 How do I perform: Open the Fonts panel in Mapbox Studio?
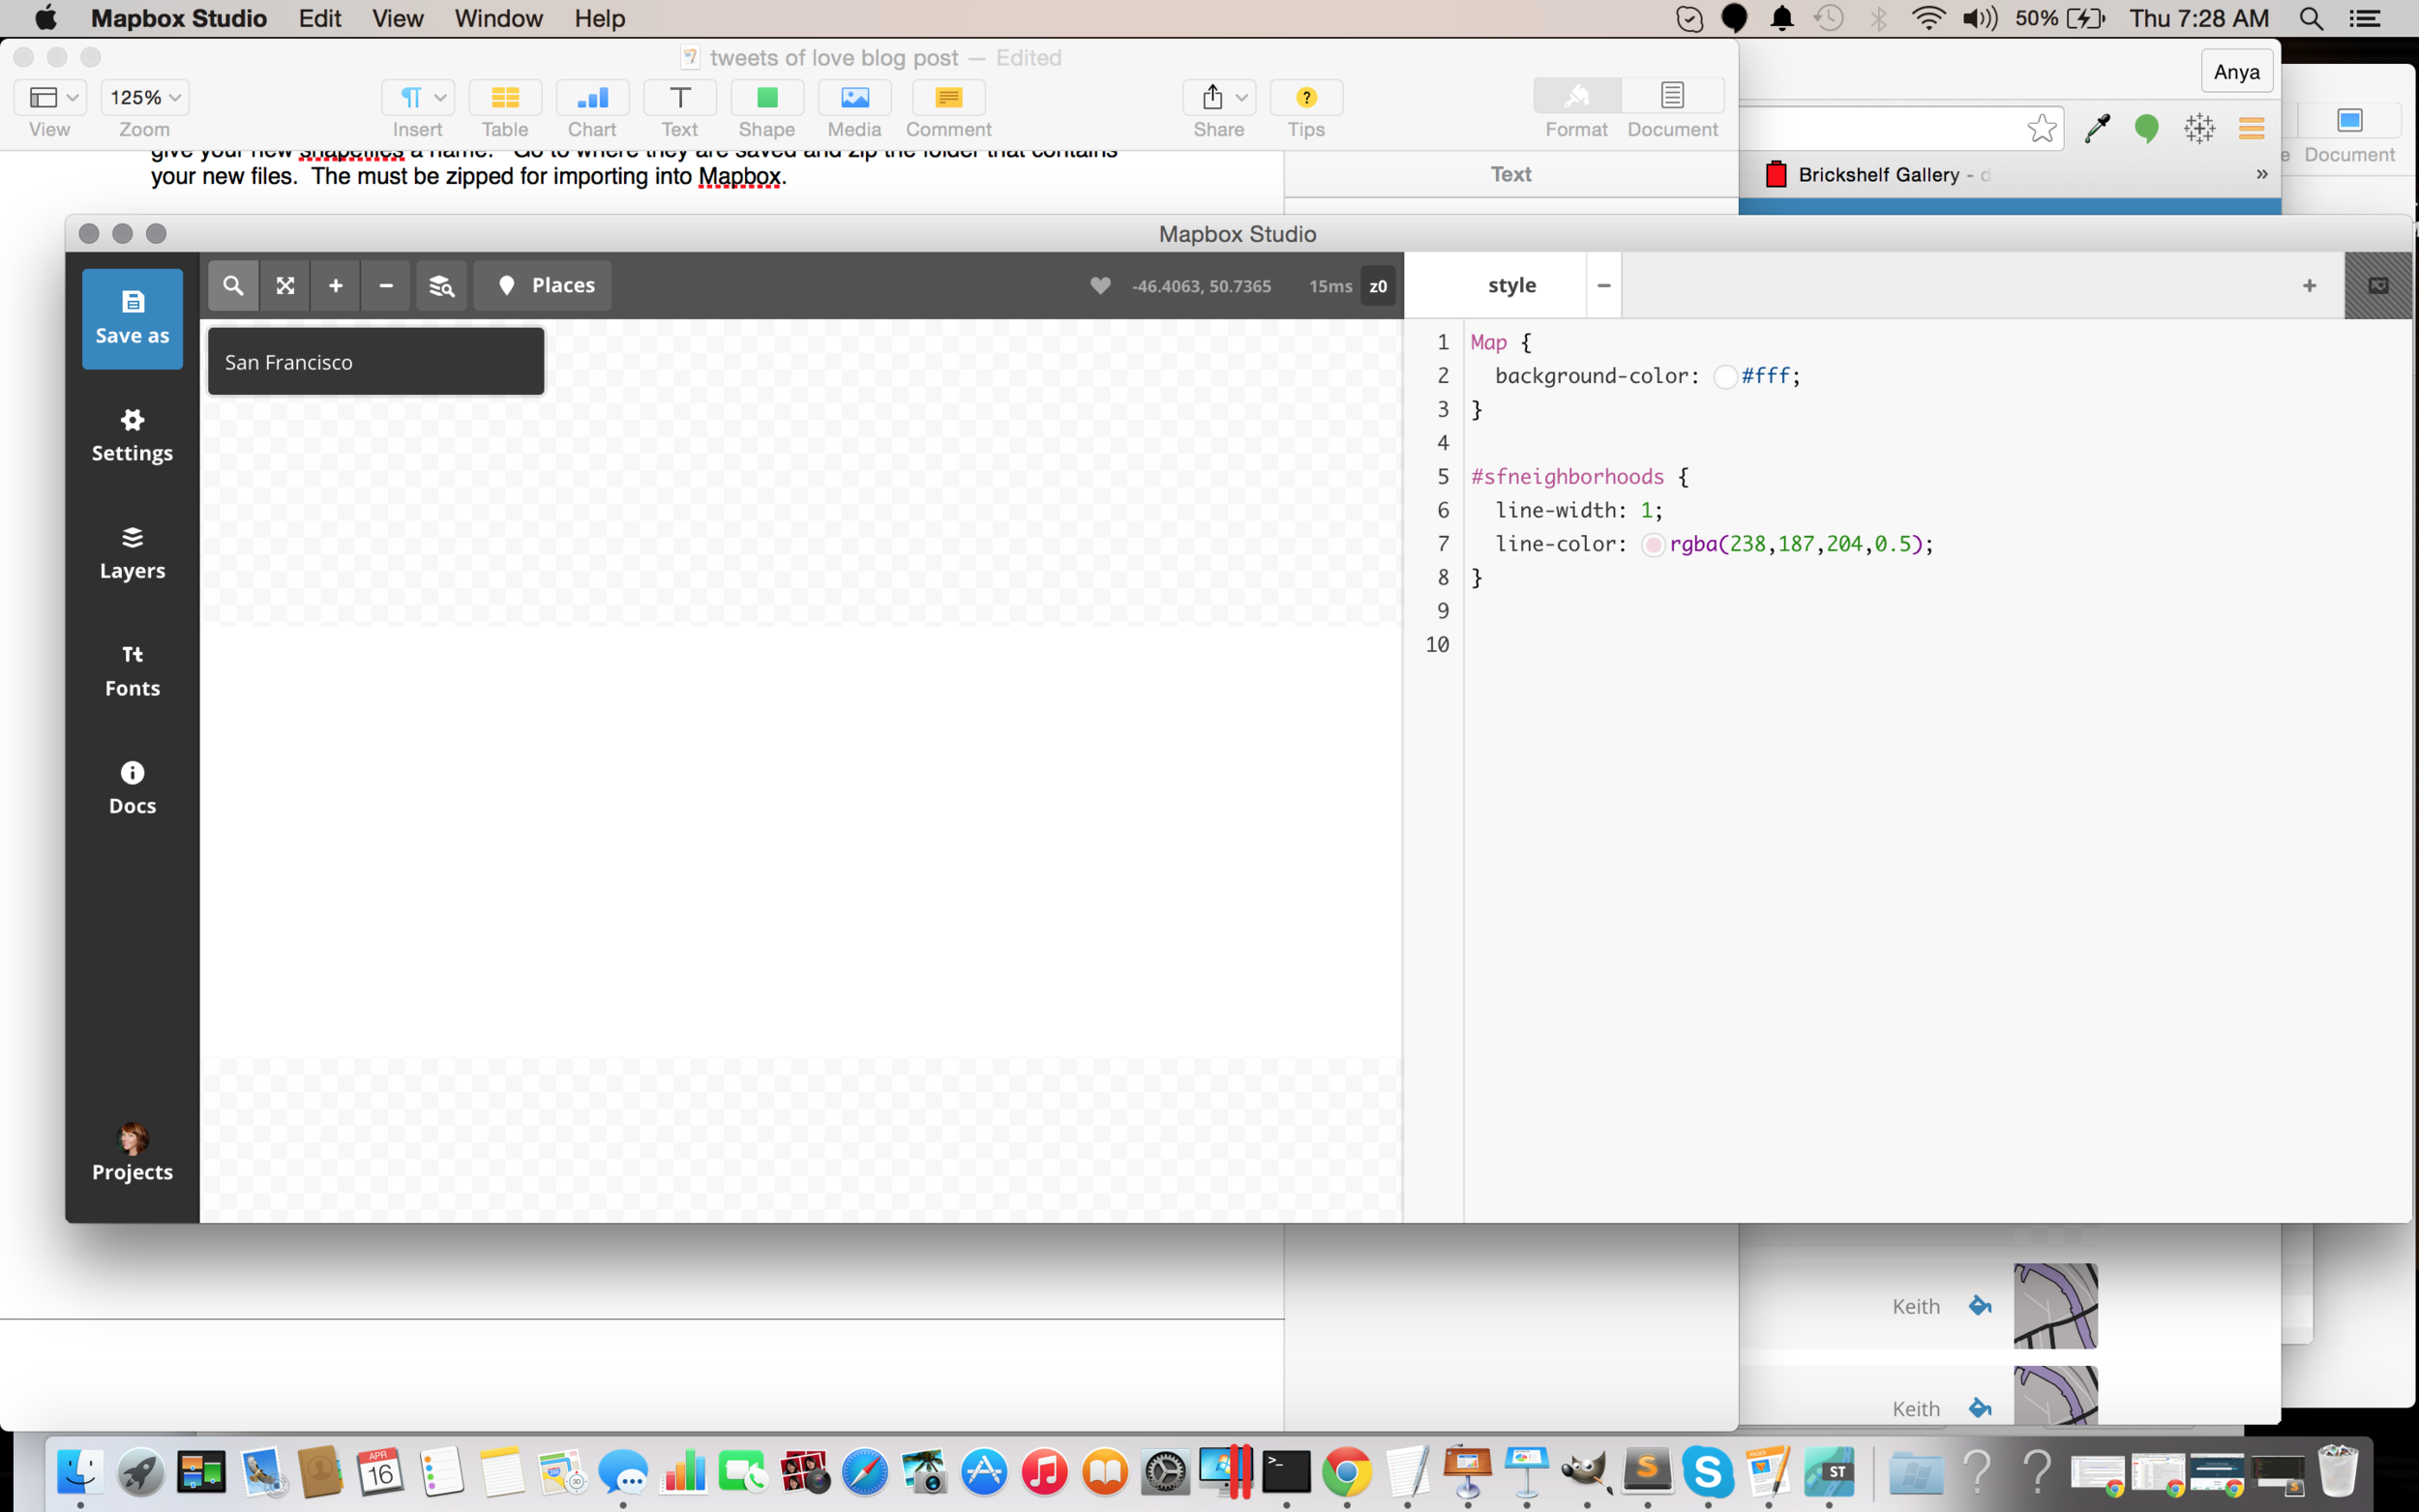(132, 671)
